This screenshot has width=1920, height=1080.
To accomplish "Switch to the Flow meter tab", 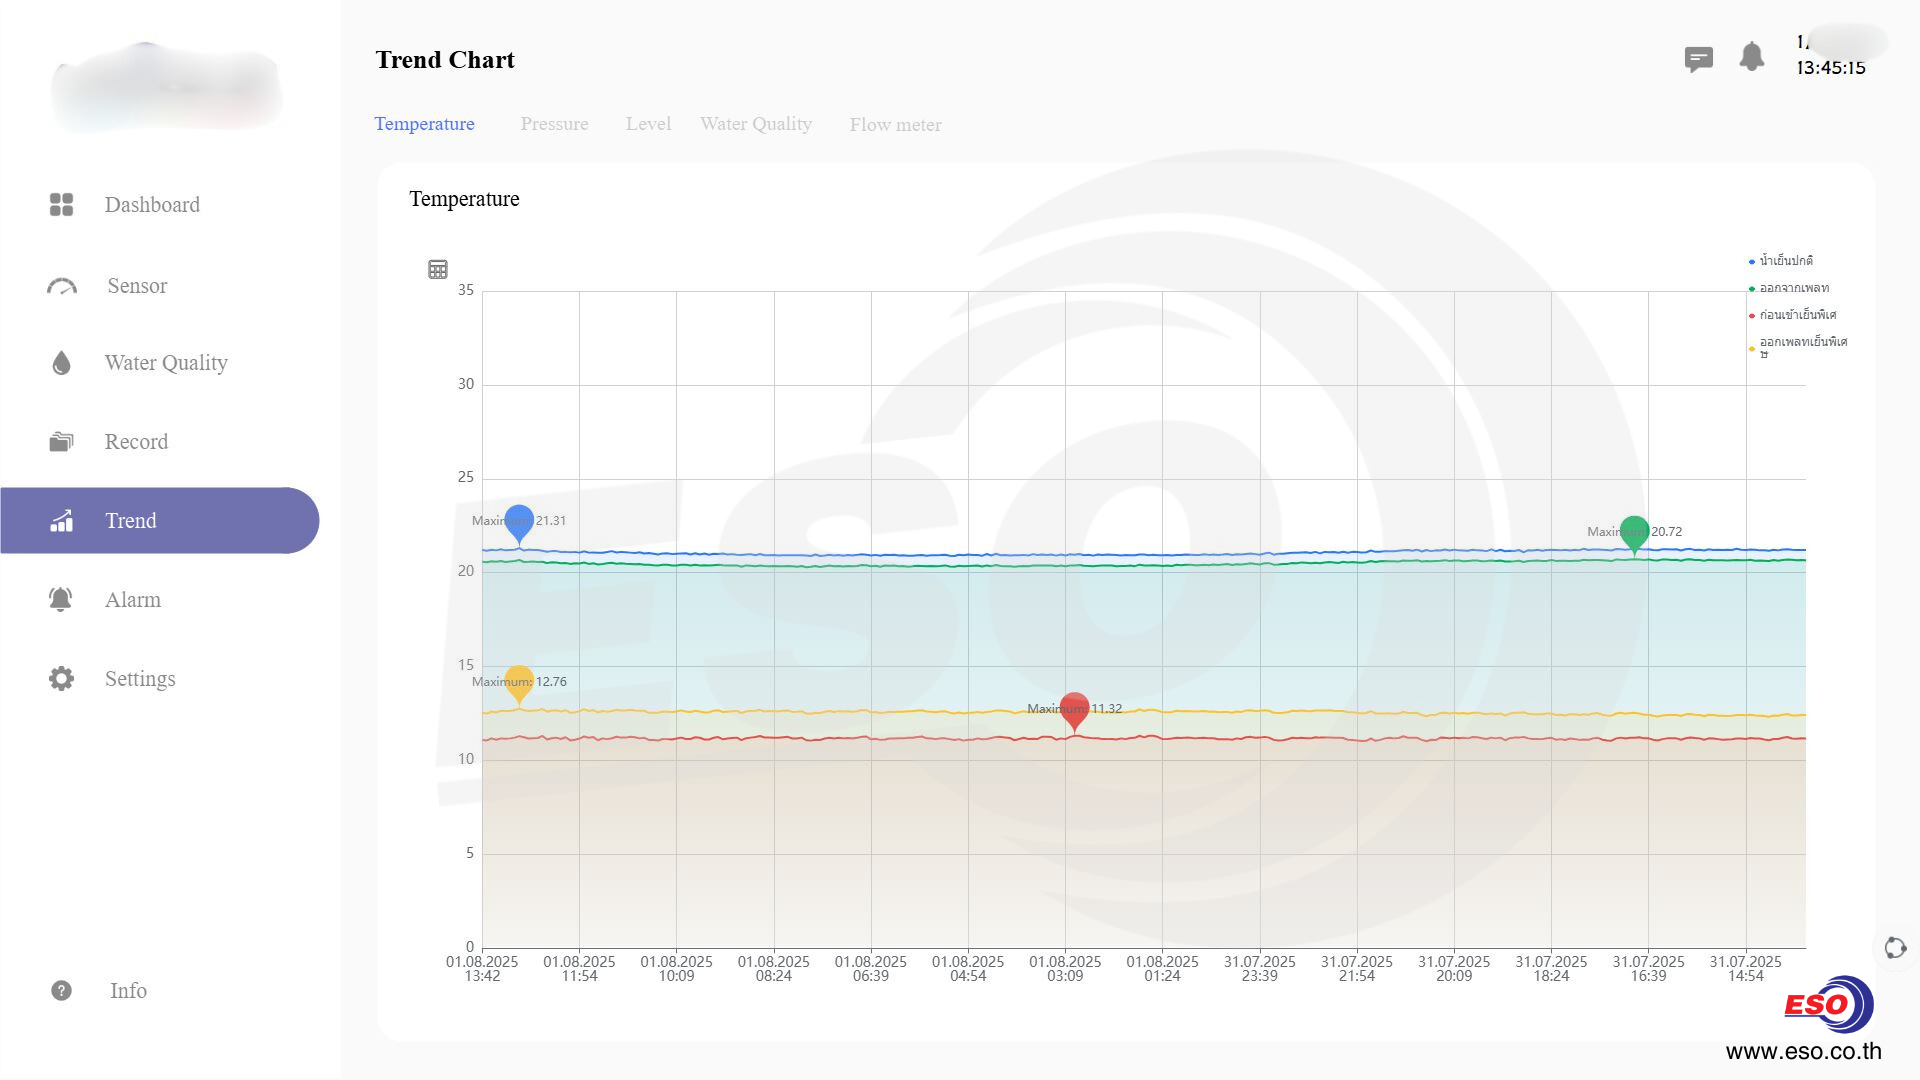I will 895,125.
